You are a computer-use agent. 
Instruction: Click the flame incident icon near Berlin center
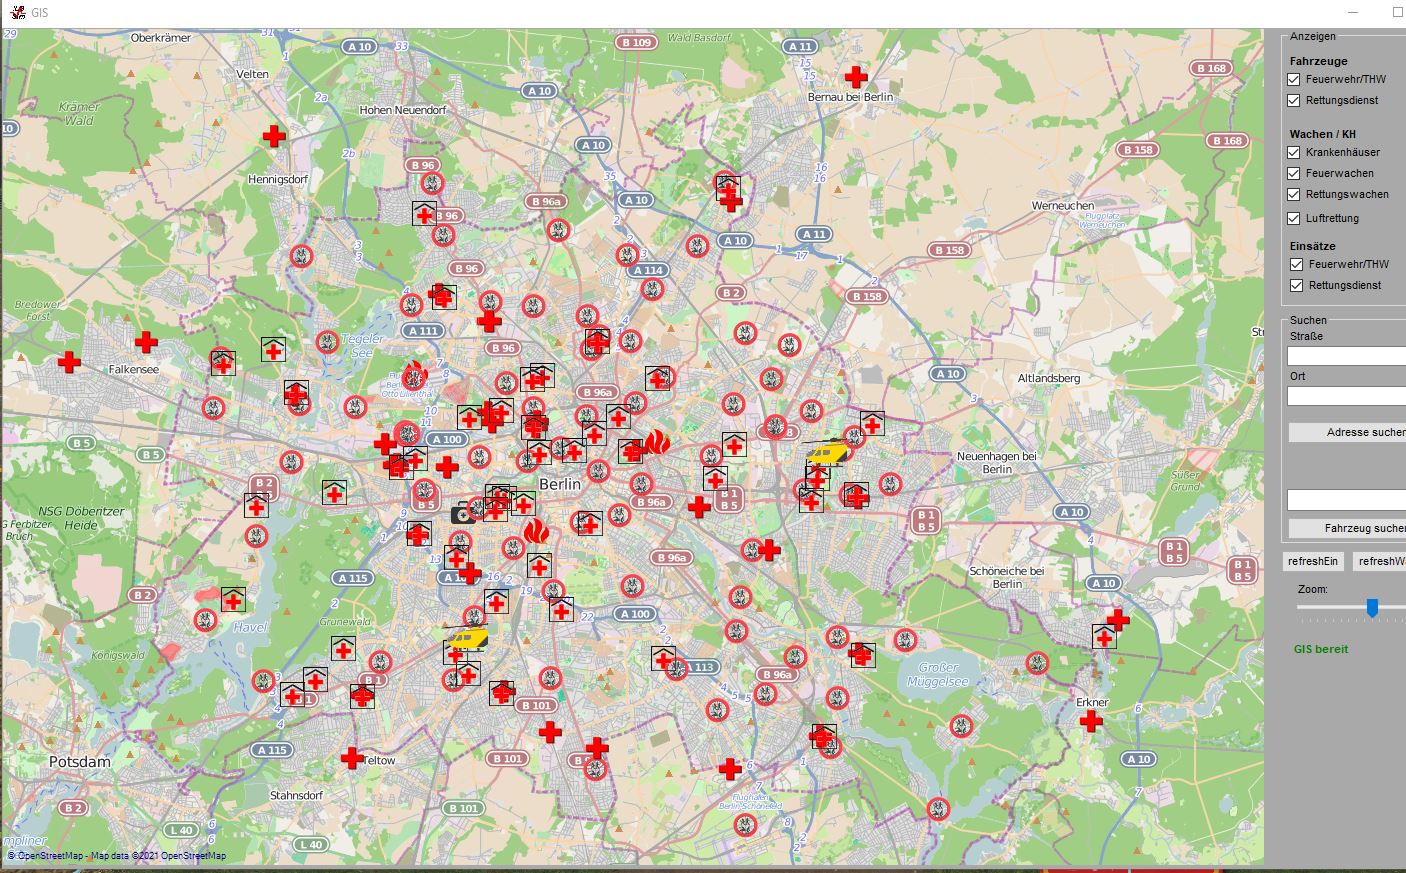coord(657,441)
